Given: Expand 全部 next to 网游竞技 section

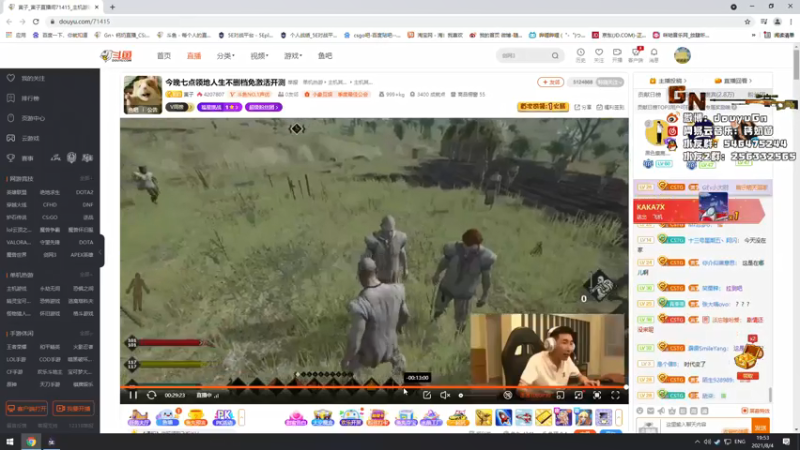Looking at the screenshot, I should click(86, 179).
